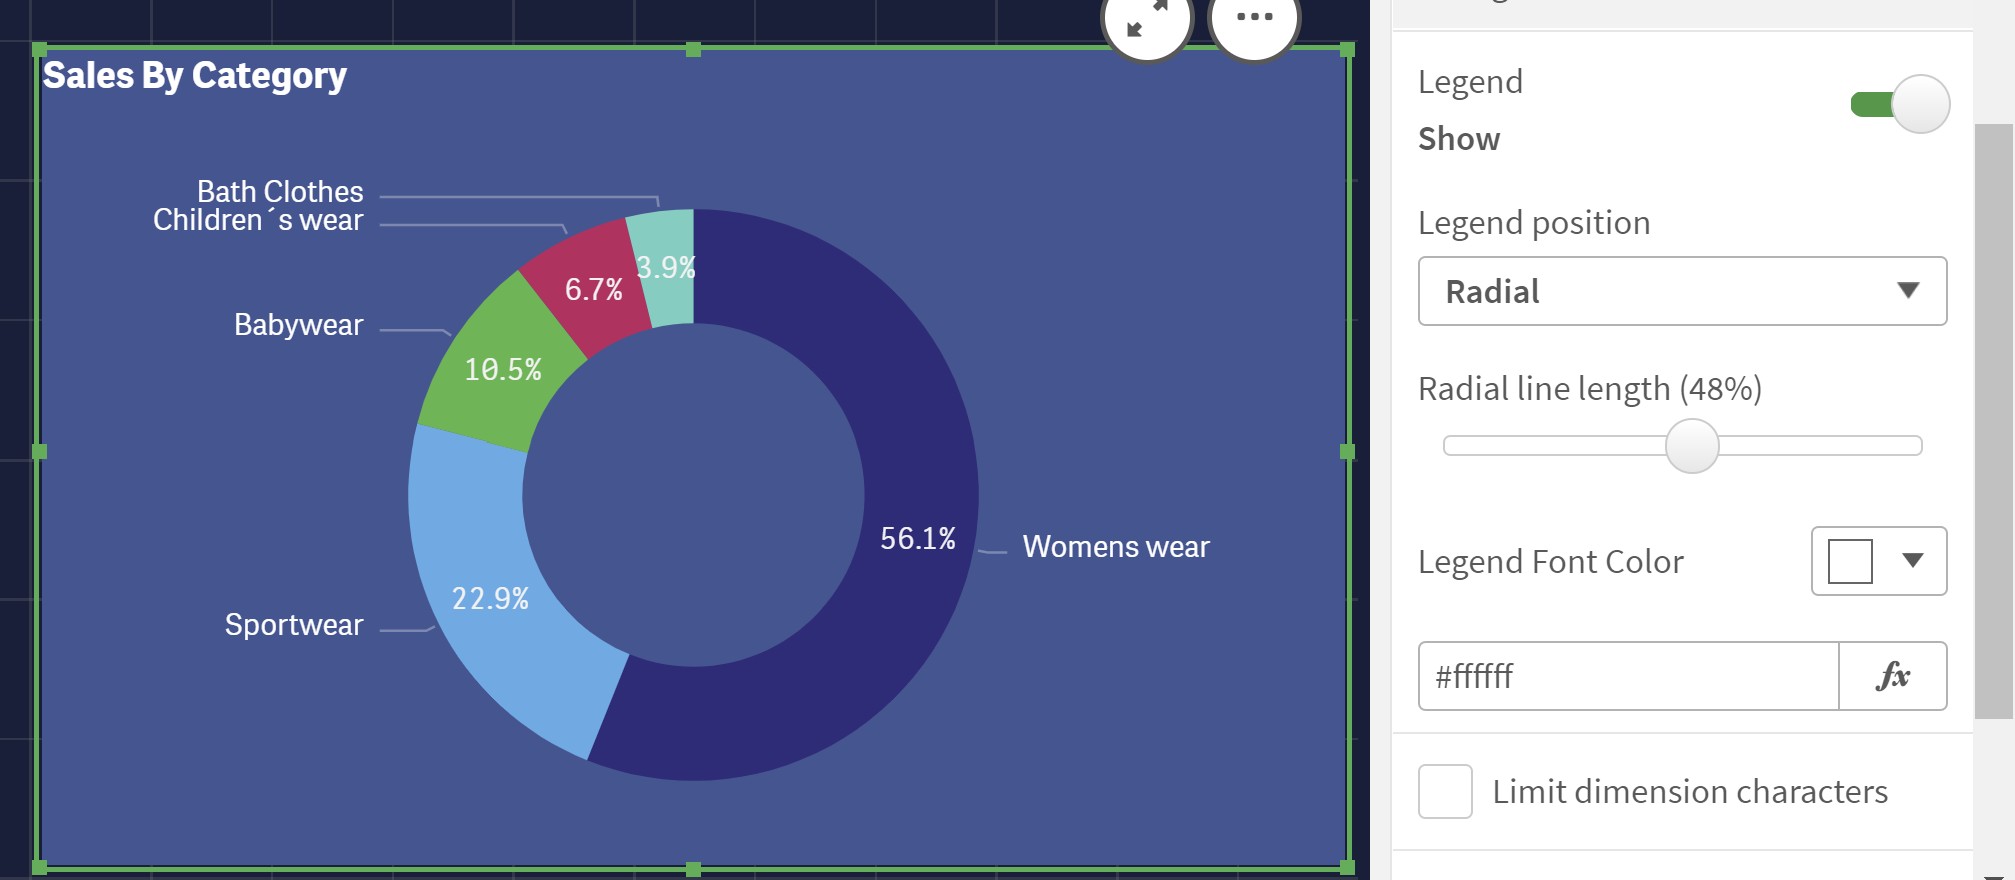Click the properties panel vertical scrollbar

coord(1994,420)
